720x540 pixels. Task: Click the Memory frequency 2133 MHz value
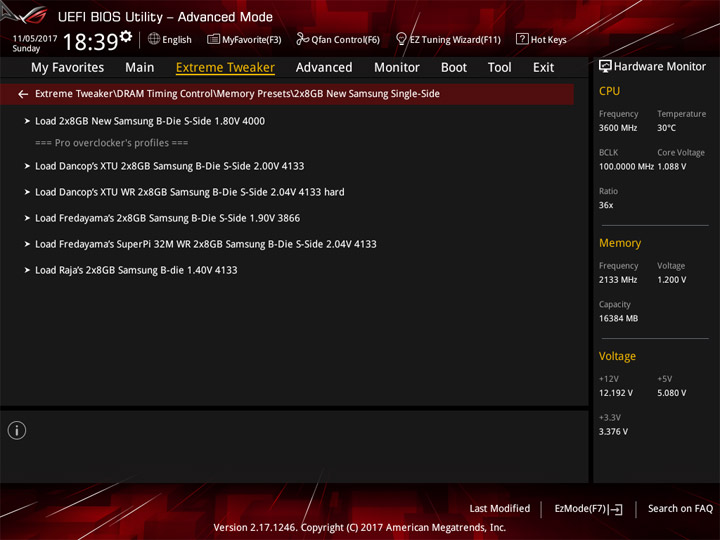click(x=618, y=280)
